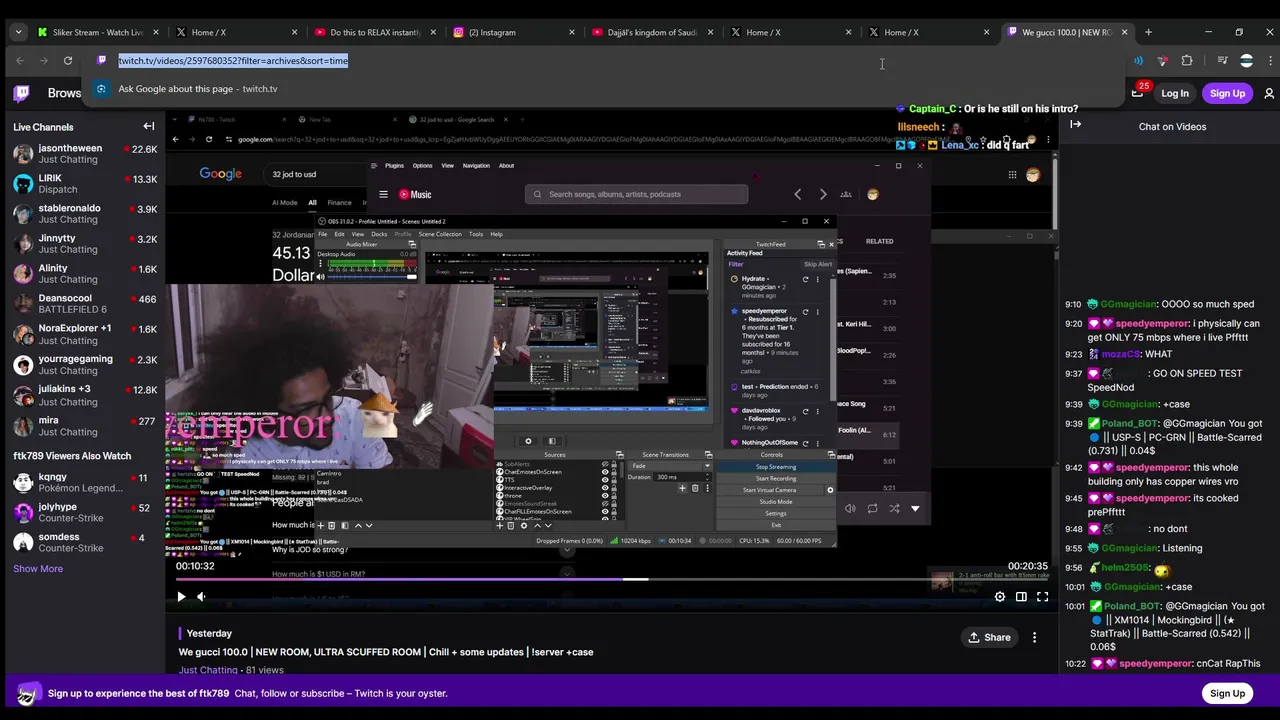
Task: Open the Twitch user profile icon
Action: 1269,93
